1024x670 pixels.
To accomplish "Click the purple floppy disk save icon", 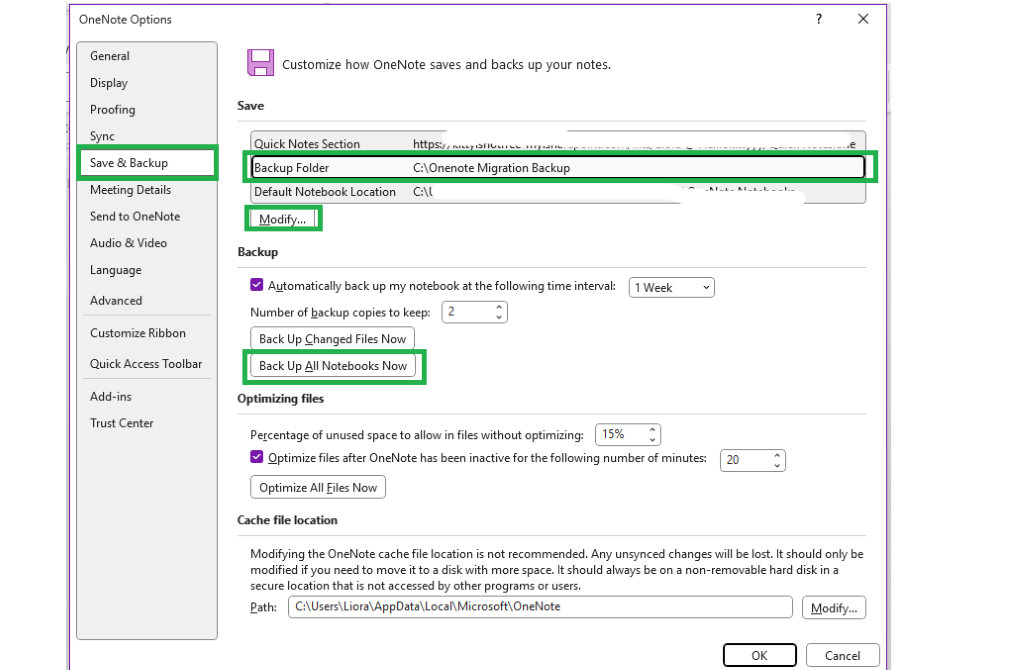I will pos(260,63).
